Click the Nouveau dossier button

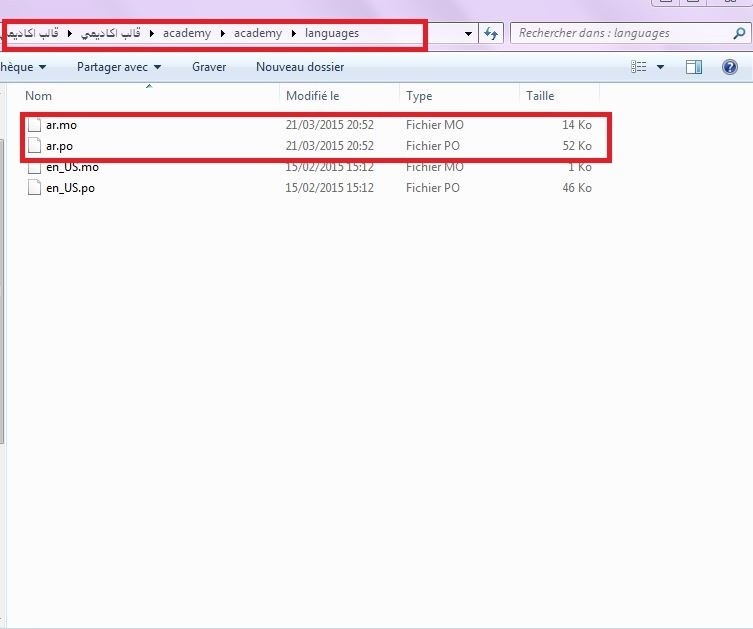coord(300,67)
